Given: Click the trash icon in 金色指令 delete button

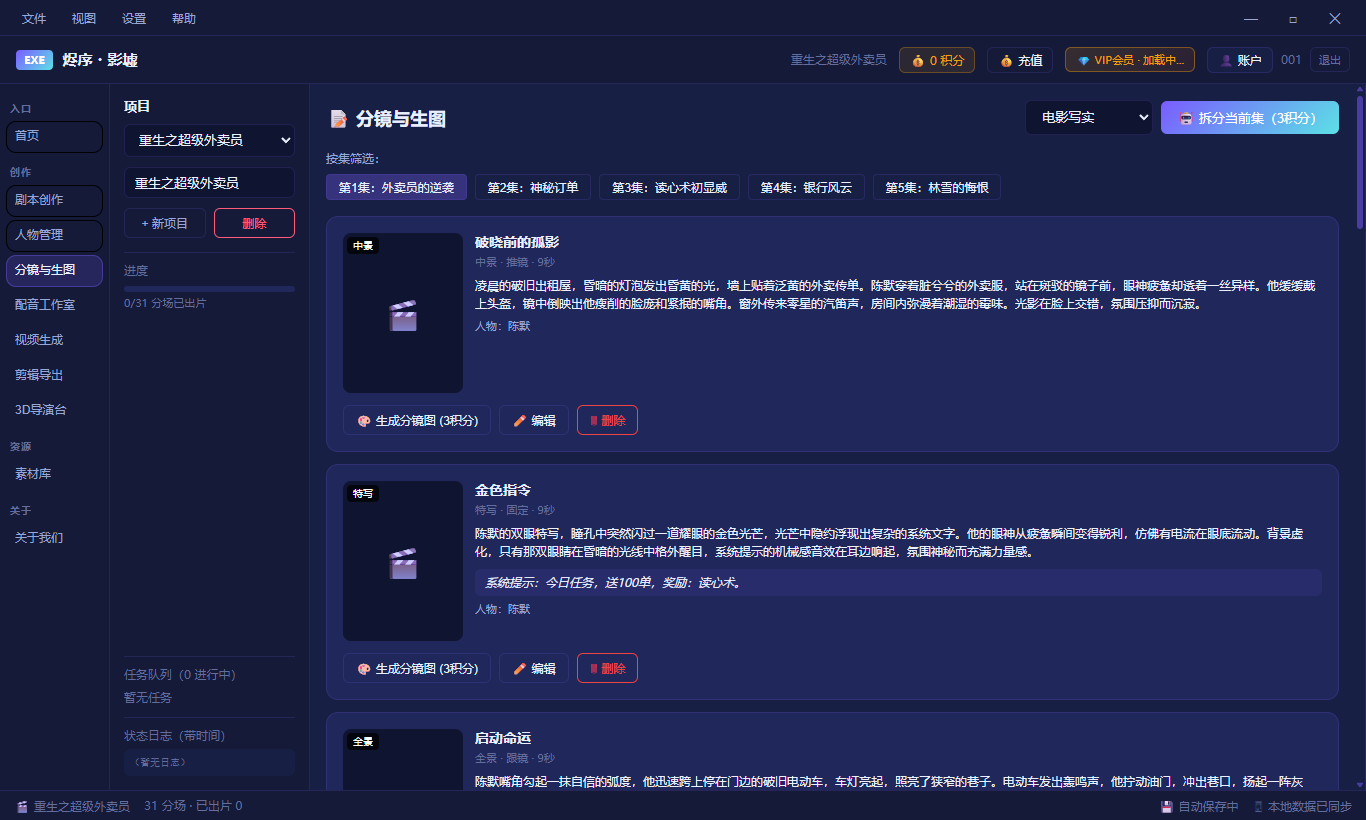Looking at the screenshot, I should 594,669.
